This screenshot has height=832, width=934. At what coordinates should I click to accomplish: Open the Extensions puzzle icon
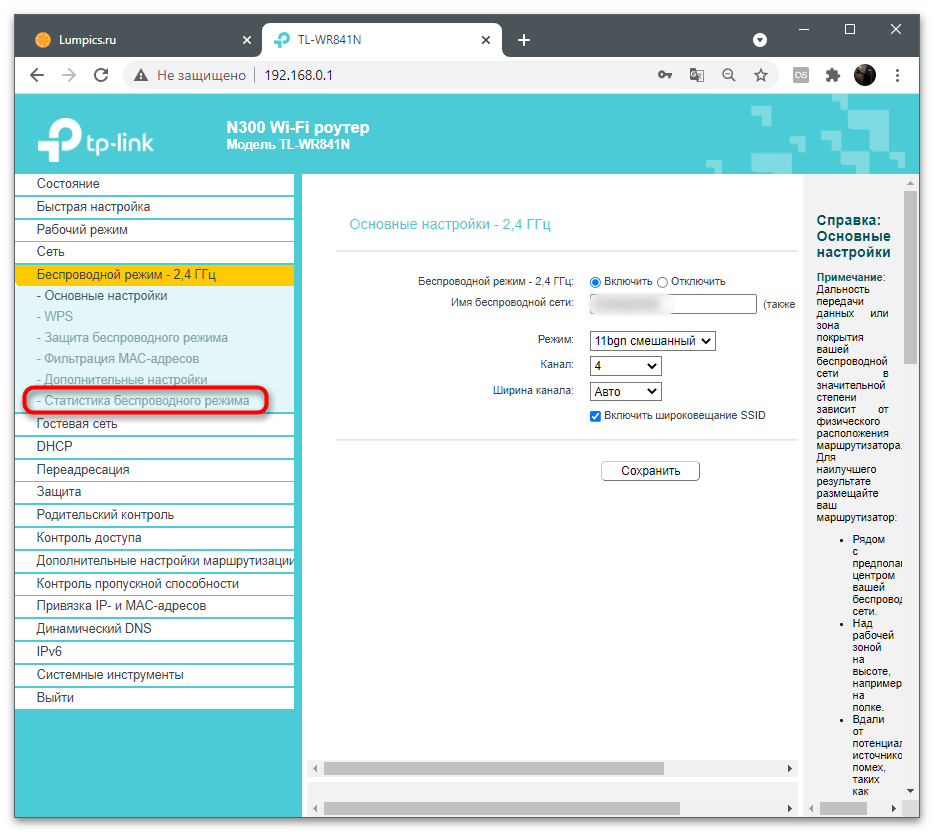click(x=833, y=75)
